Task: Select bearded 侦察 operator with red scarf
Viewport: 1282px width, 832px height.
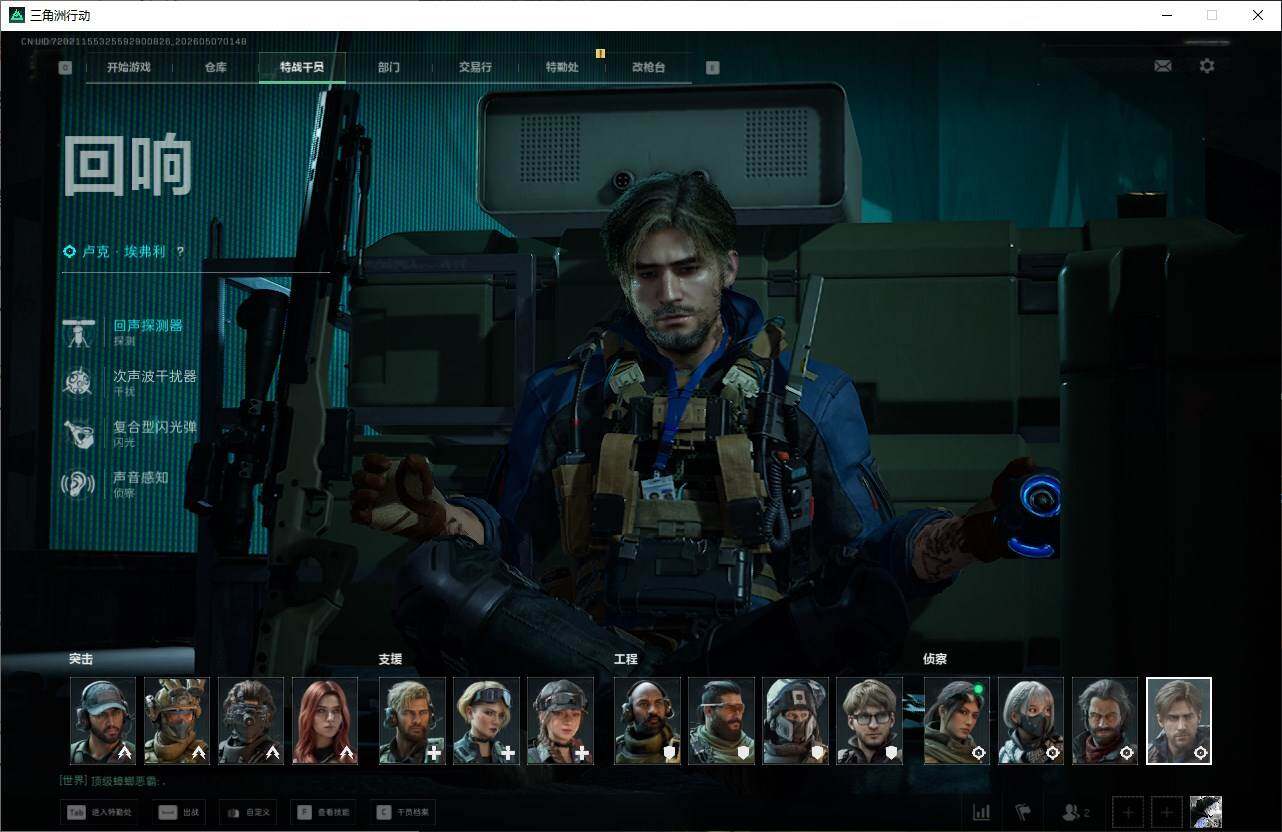Action: (x=1105, y=721)
